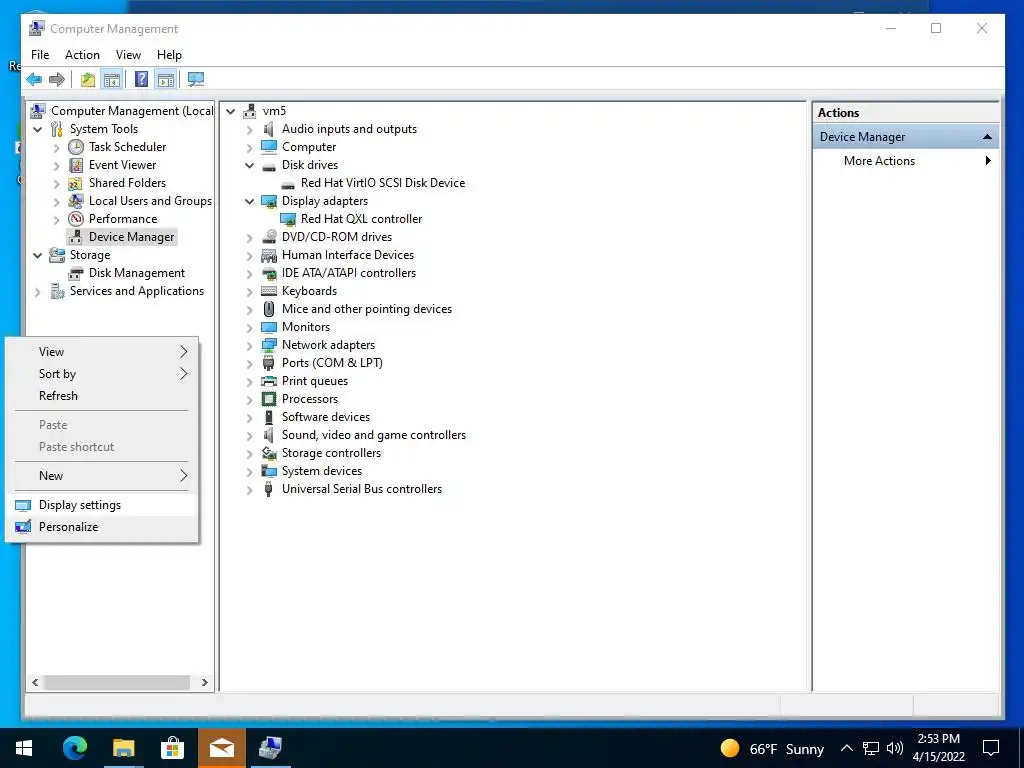Viewport: 1024px width, 768px height.
Task: Collapse the vm5 root node
Action: point(231,111)
